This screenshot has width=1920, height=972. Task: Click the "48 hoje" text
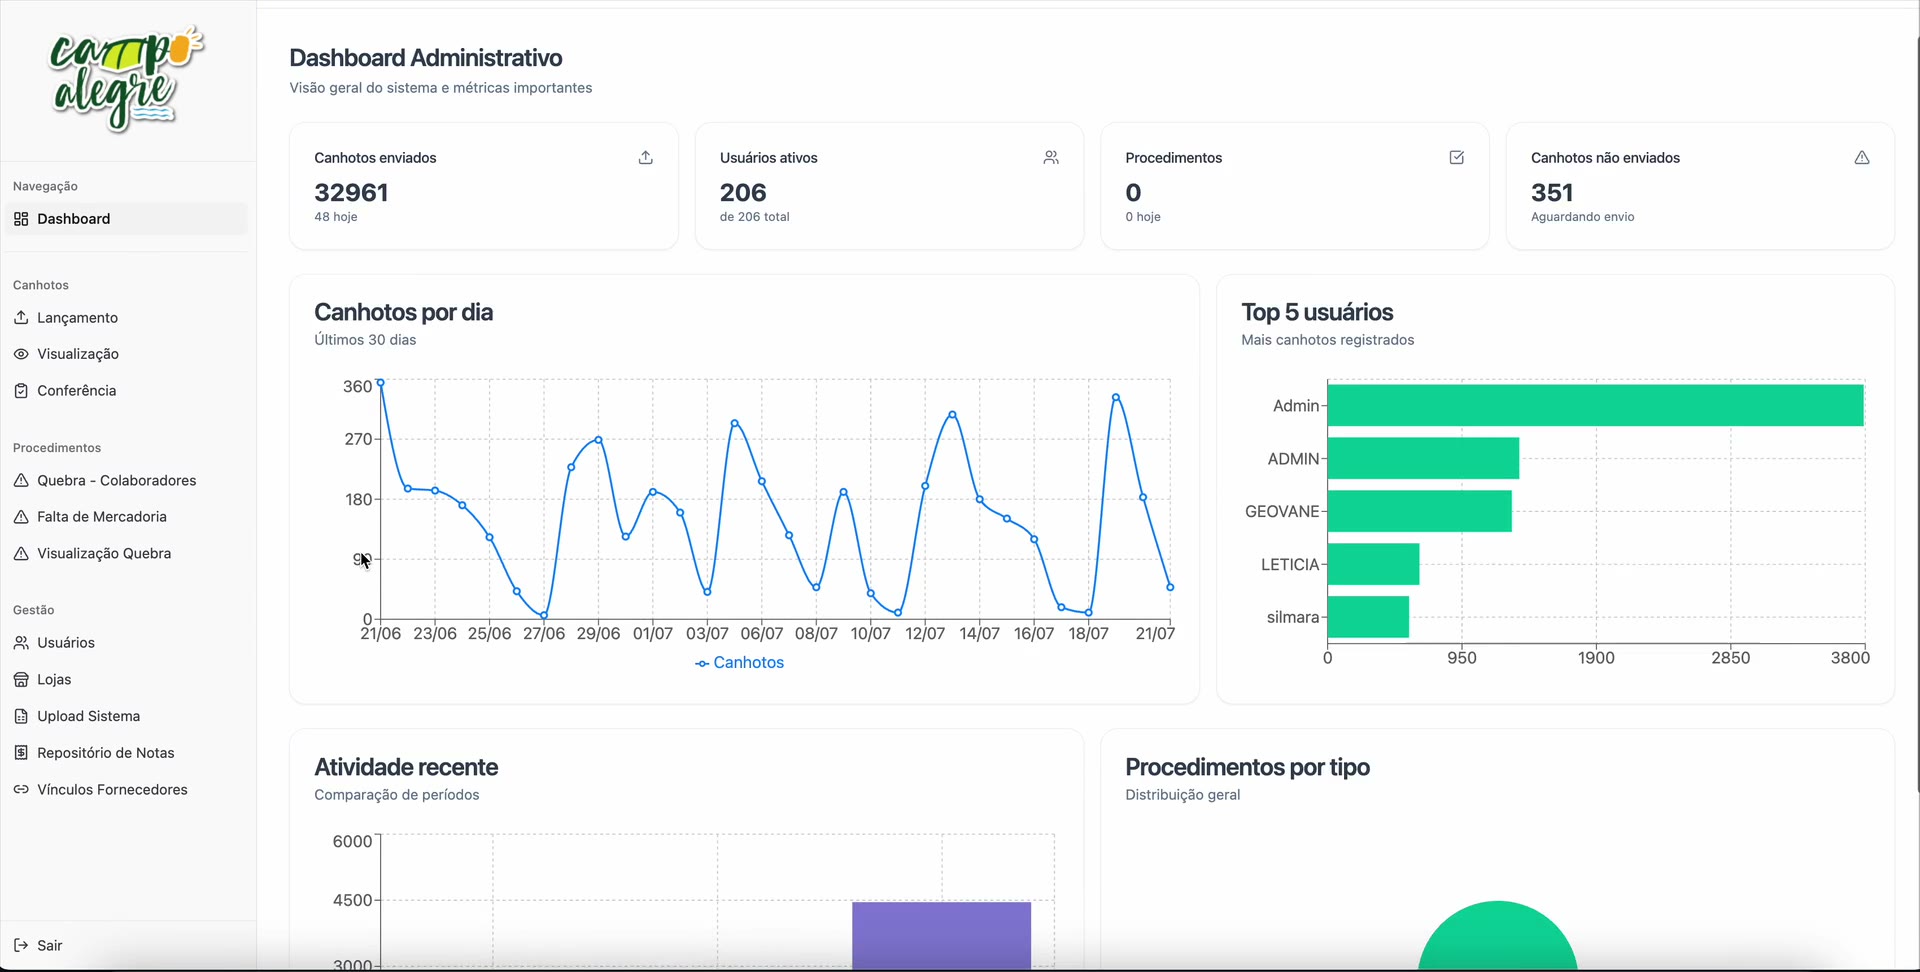coord(336,217)
